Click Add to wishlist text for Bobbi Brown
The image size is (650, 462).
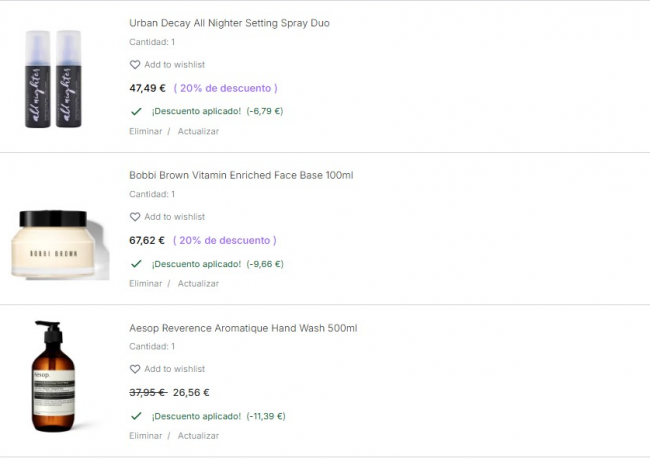coord(174,217)
